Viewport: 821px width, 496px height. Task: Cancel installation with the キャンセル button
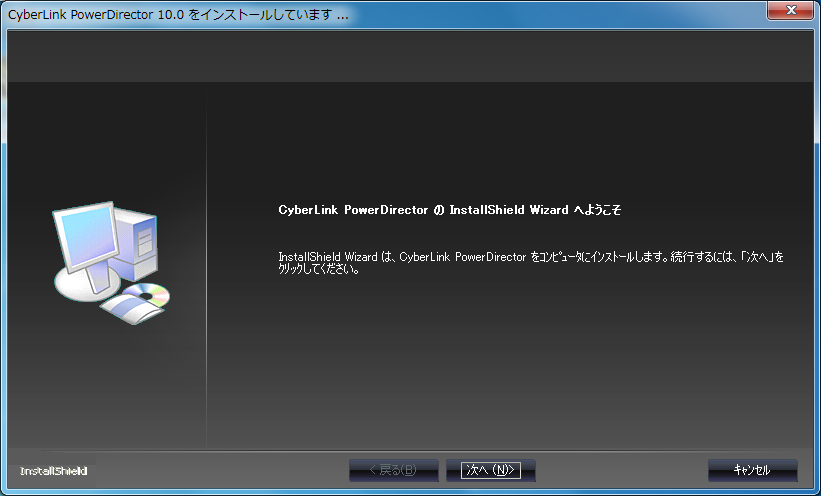(x=752, y=470)
